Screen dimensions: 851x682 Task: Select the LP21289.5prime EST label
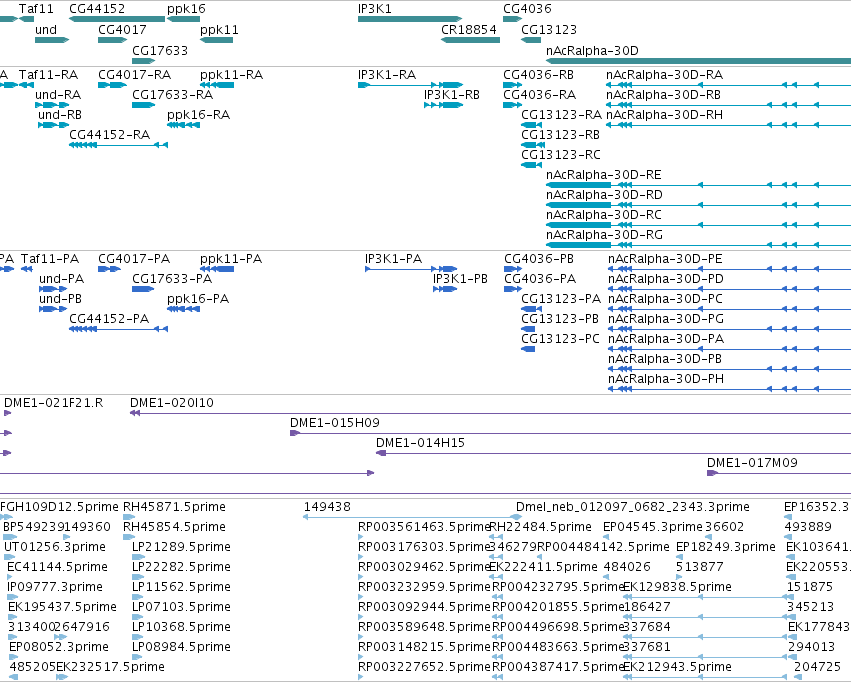[182, 547]
